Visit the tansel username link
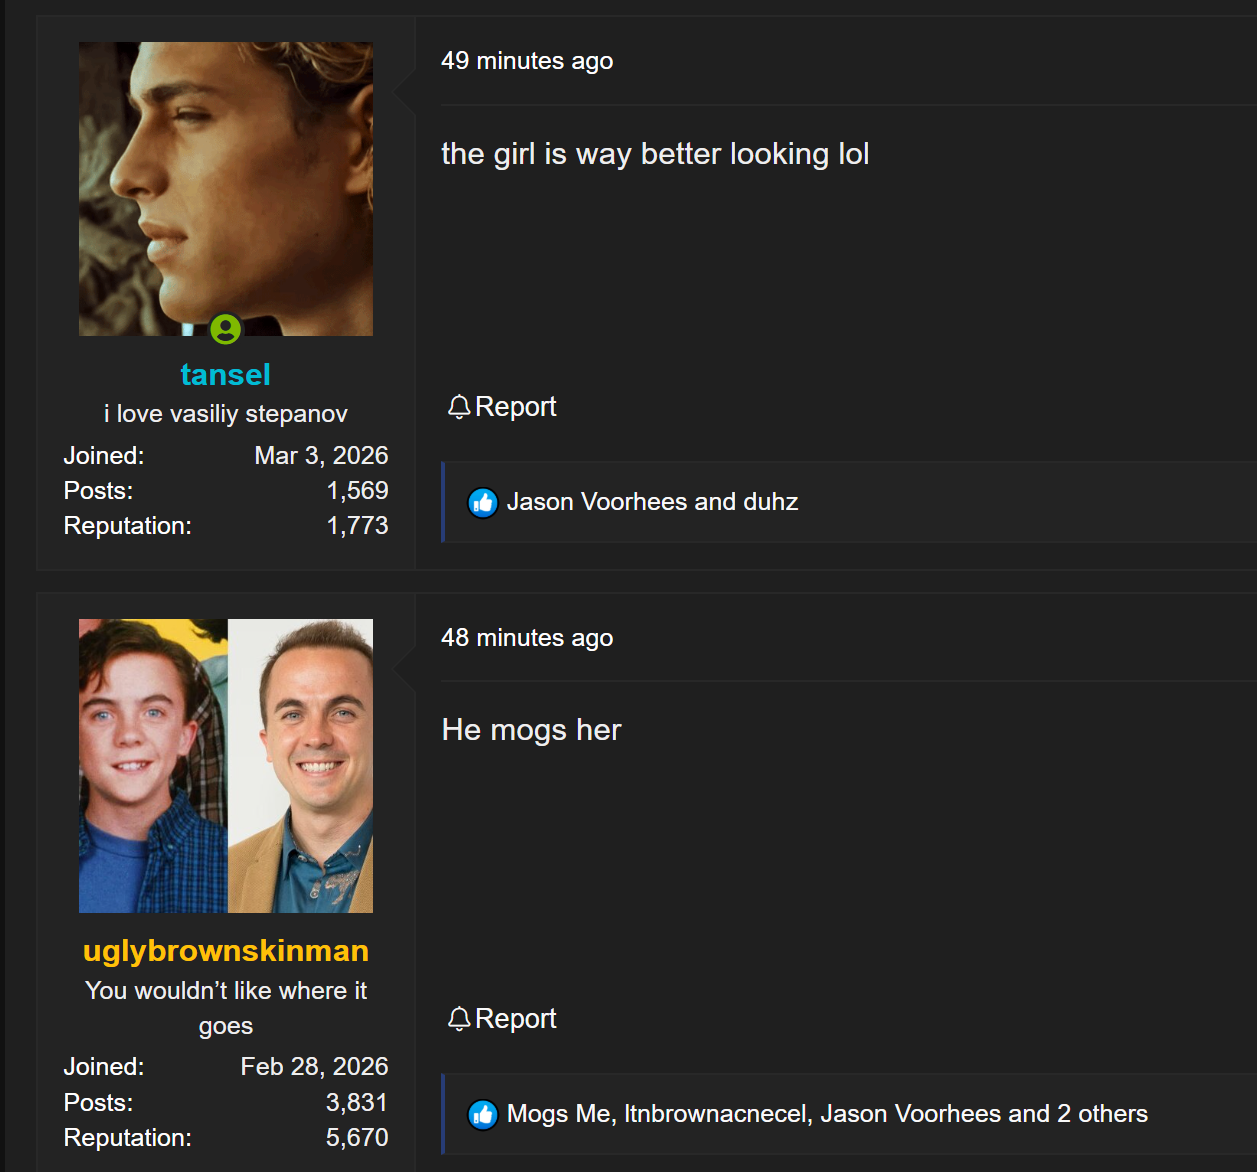This screenshot has height=1172, width=1257. pyautogui.click(x=226, y=375)
